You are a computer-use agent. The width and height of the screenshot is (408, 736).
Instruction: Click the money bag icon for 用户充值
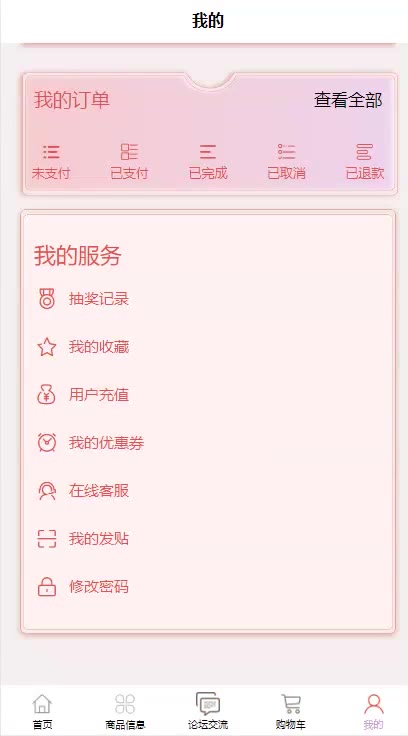pyautogui.click(x=46, y=395)
